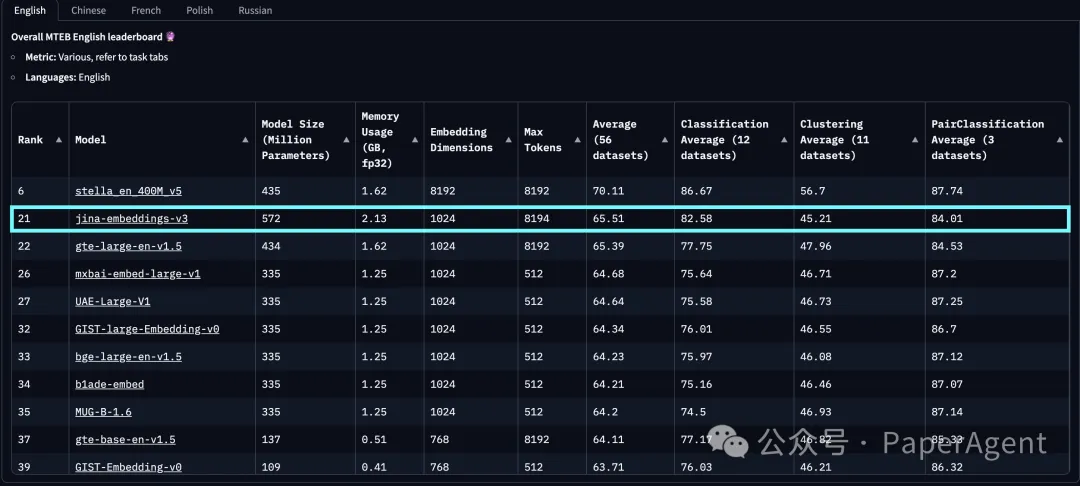Open the Russian leaderboard tab

tap(255, 10)
